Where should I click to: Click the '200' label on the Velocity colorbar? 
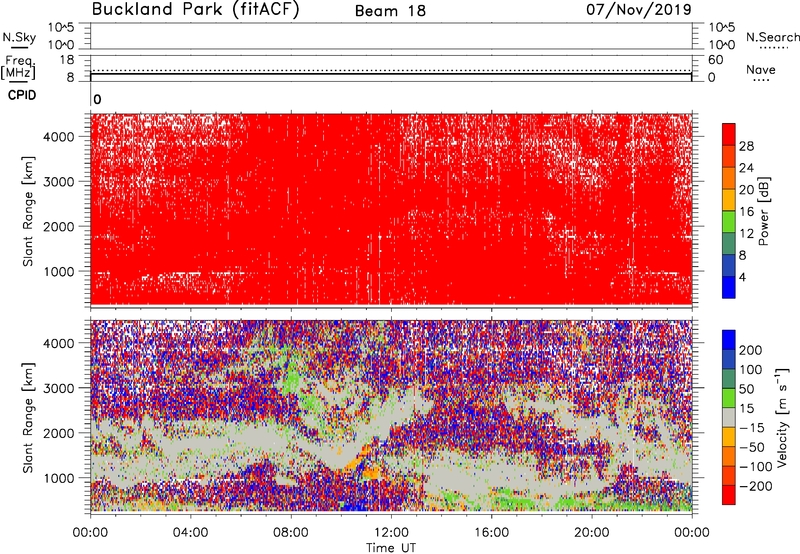751,350
